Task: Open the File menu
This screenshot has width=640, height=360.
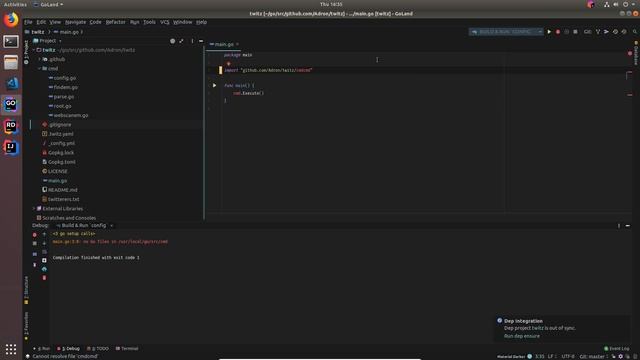Action: [28, 22]
